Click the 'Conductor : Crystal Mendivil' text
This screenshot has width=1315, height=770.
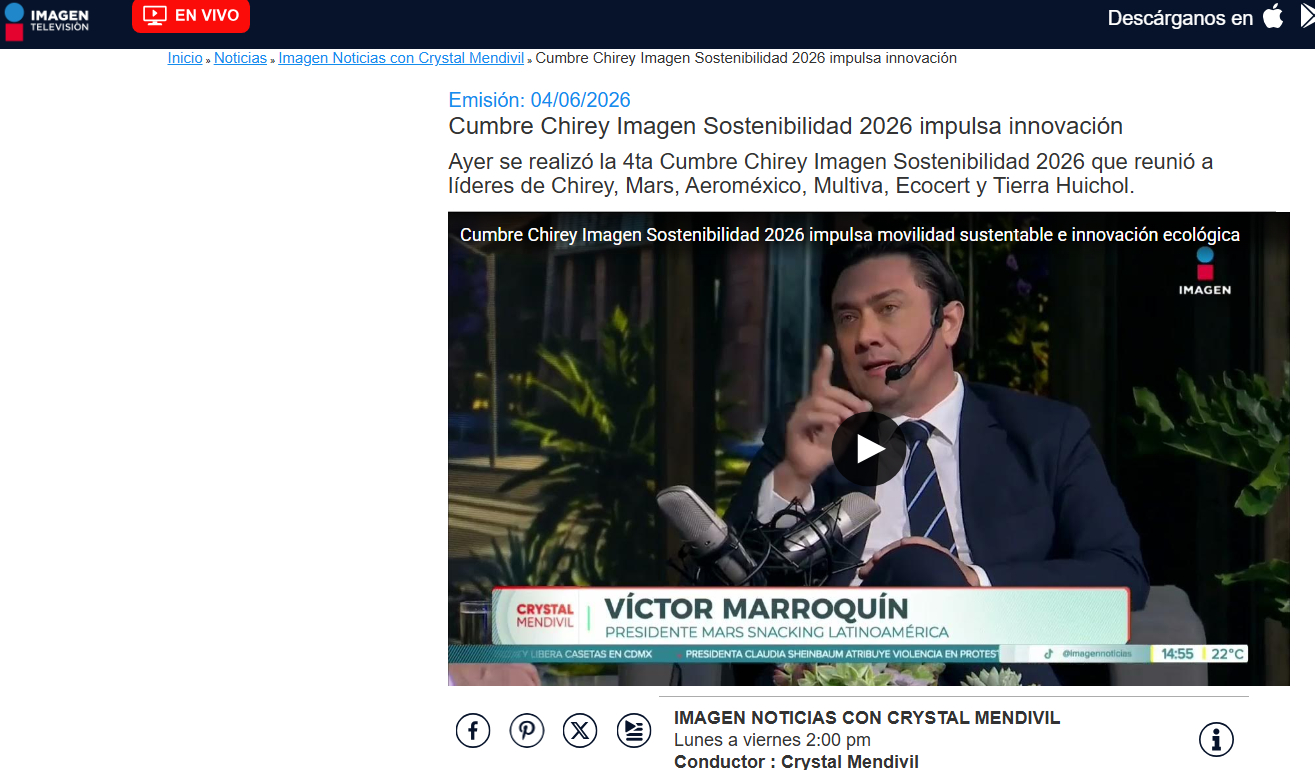796,762
